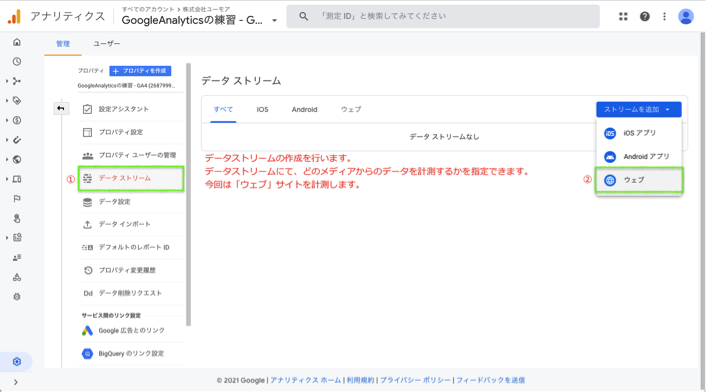
Task: Open プロパティ ユーザーの管理 in admin menu
Action: (x=131, y=155)
